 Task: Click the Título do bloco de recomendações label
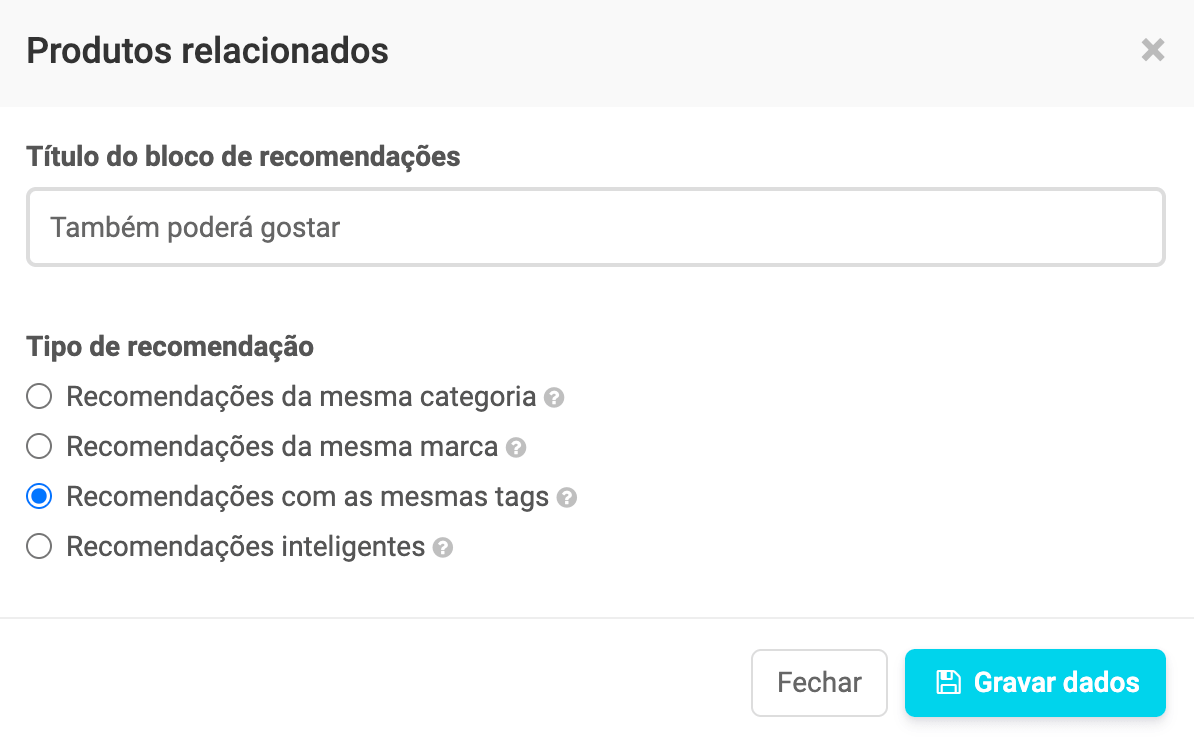pos(243,156)
